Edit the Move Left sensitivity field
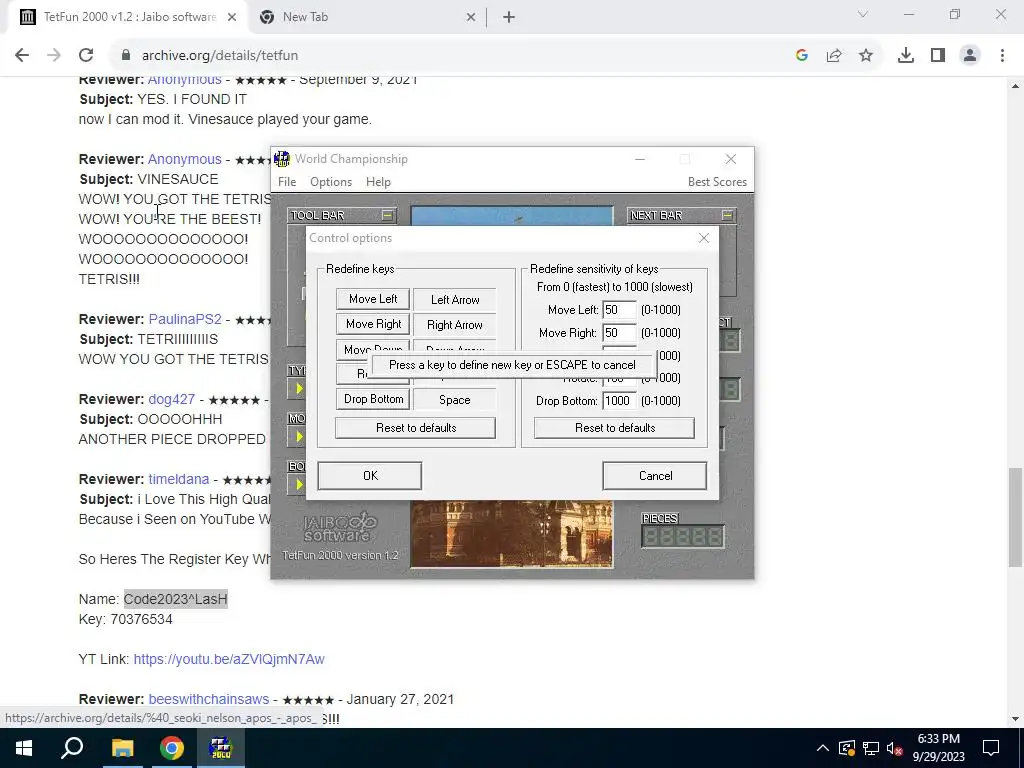The height and width of the screenshot is (768, 1024). tap(618, 310)
